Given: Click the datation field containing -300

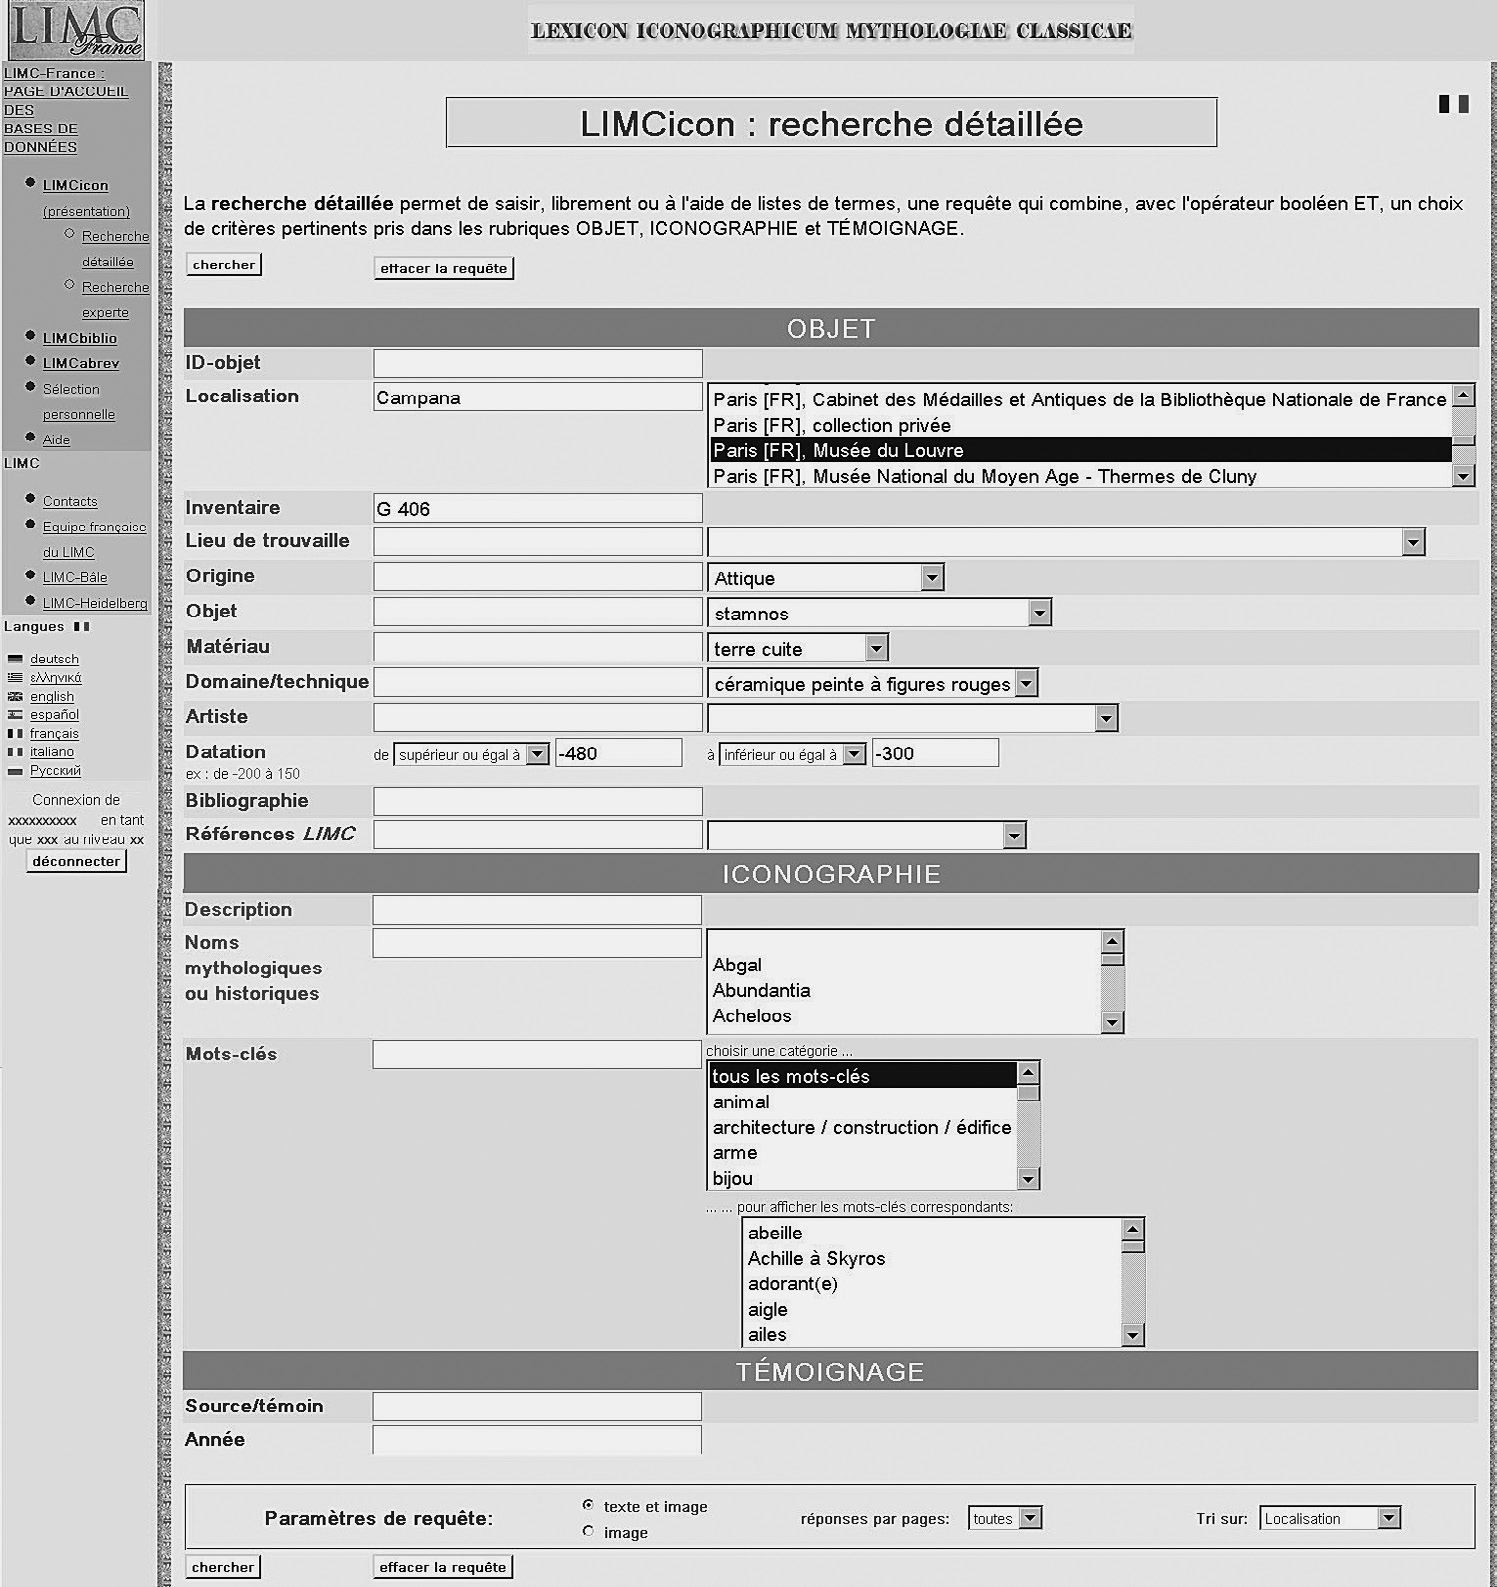Looking at the screenshot, I should [935, 753].
